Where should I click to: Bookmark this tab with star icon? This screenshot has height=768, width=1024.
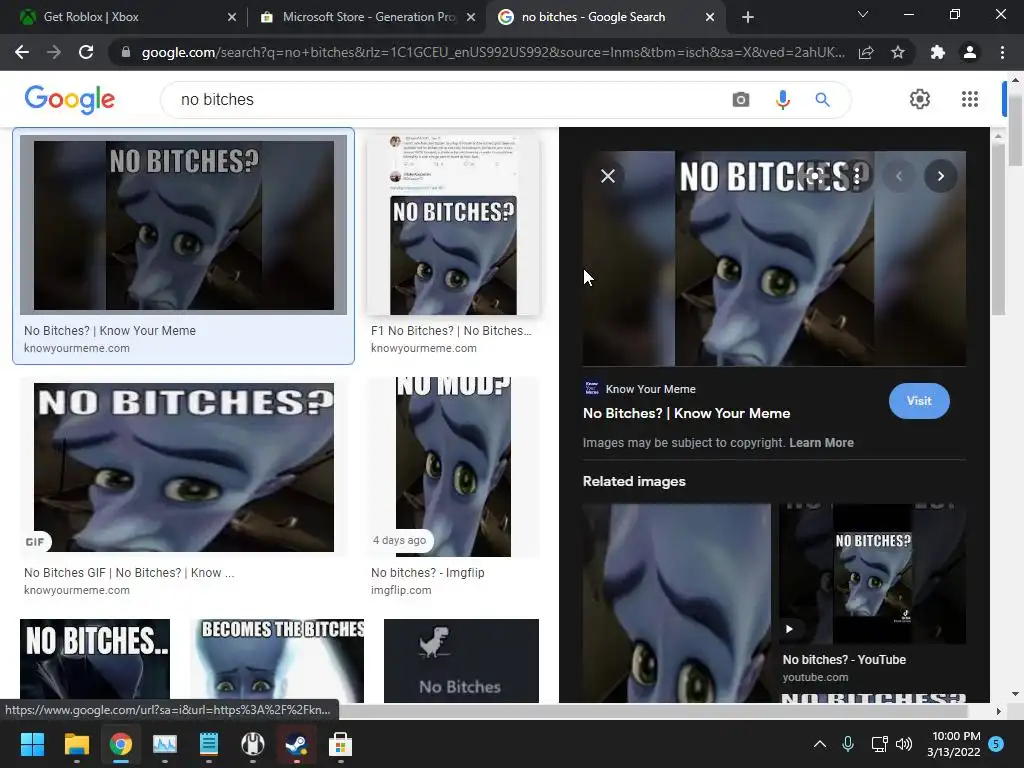tap(898, 52)
